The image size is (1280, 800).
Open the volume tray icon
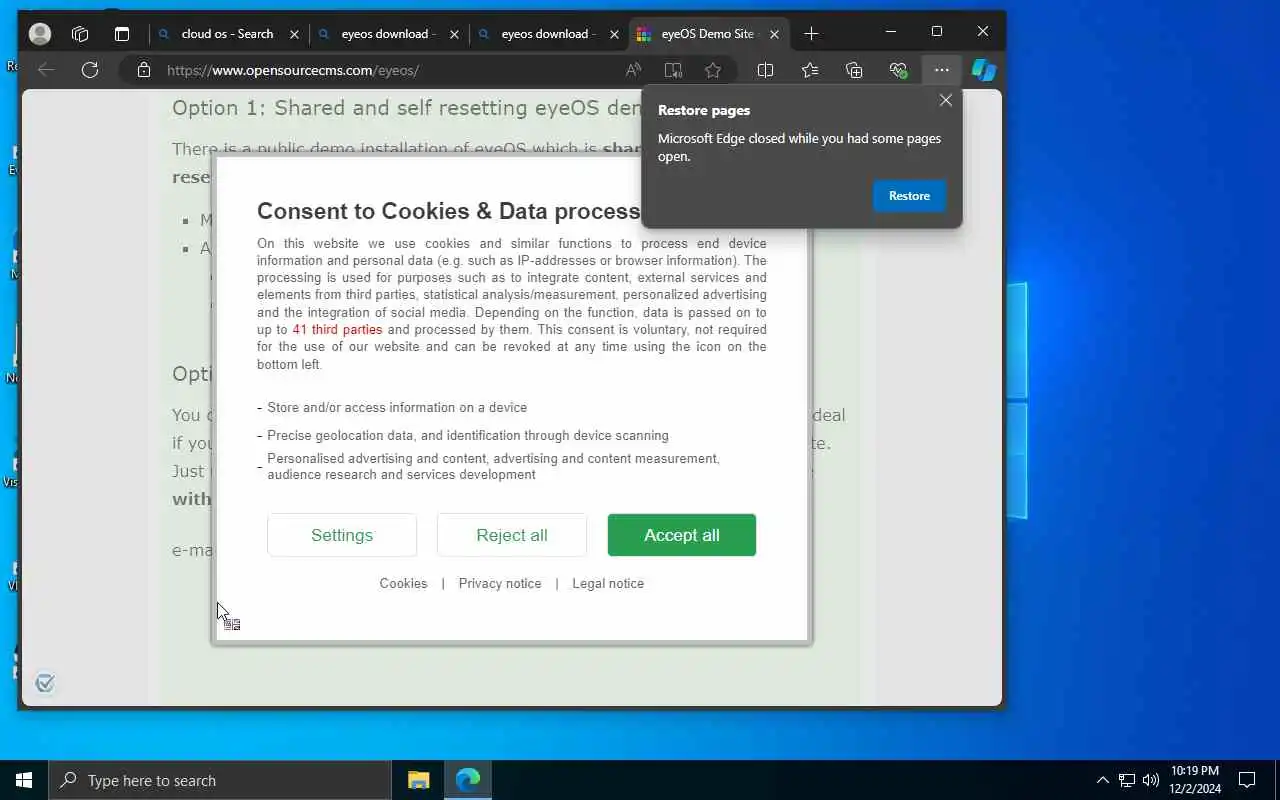coord(1150,780)
